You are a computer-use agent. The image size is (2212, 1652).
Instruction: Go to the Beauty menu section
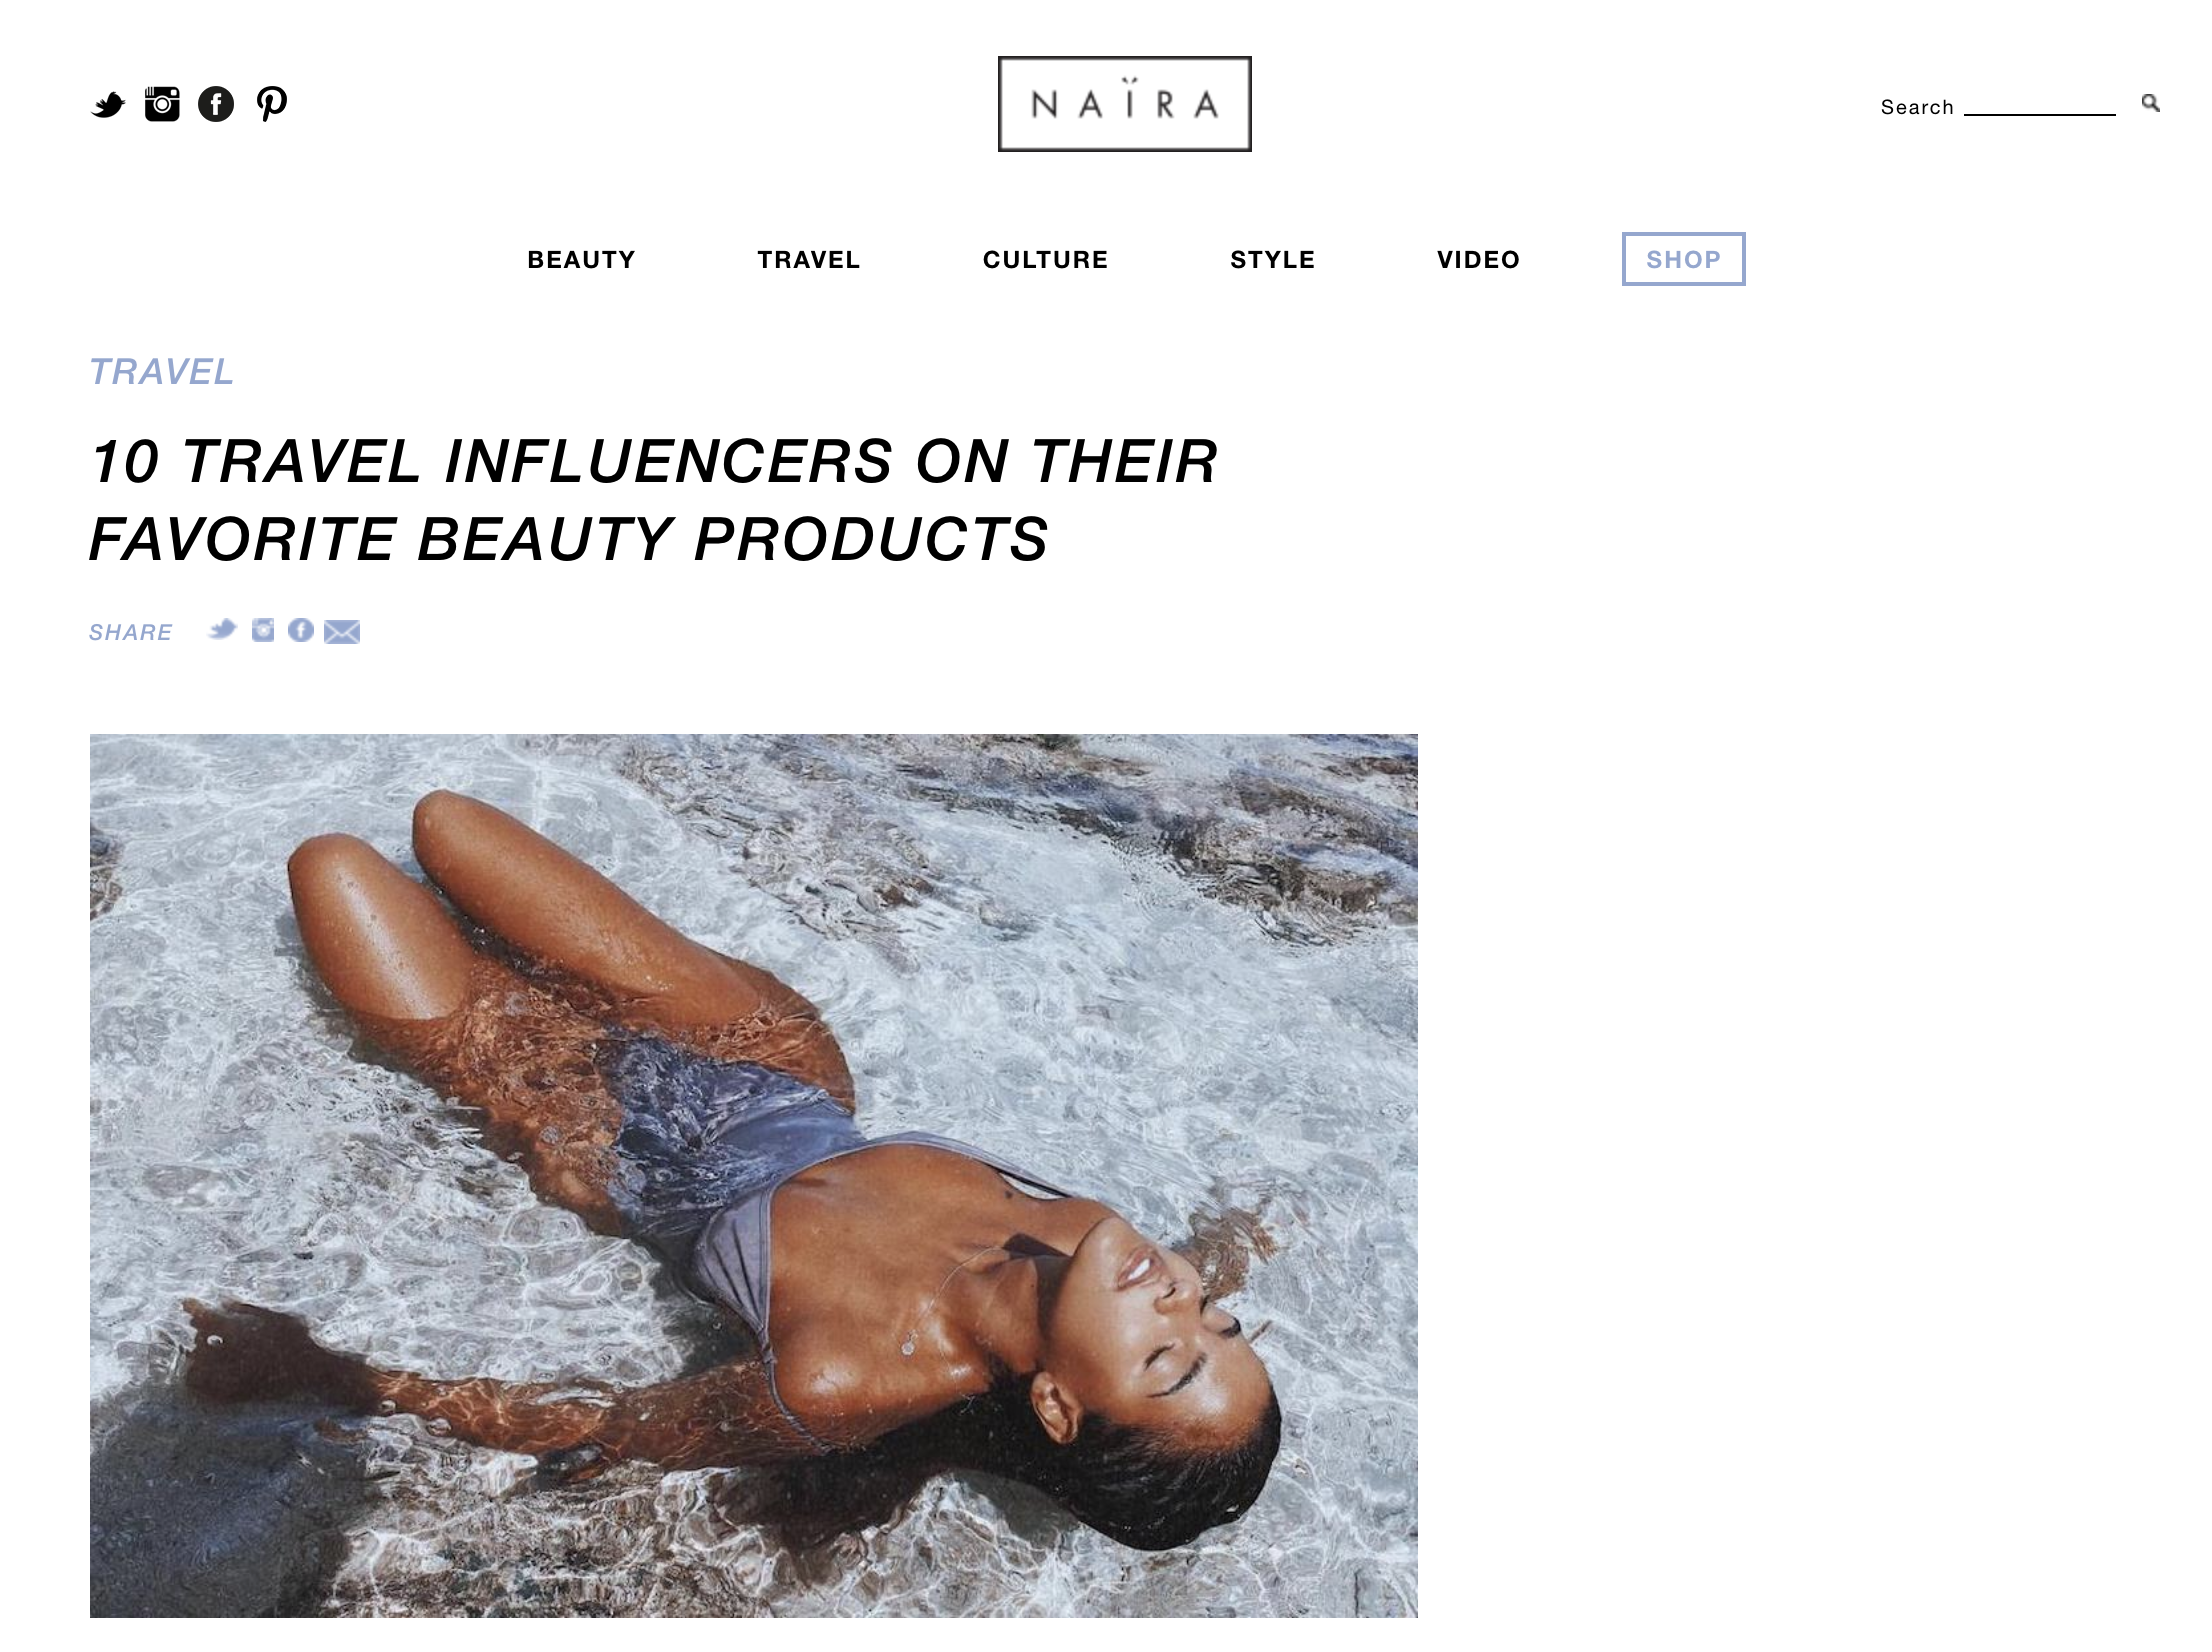(x=581, y=260)
